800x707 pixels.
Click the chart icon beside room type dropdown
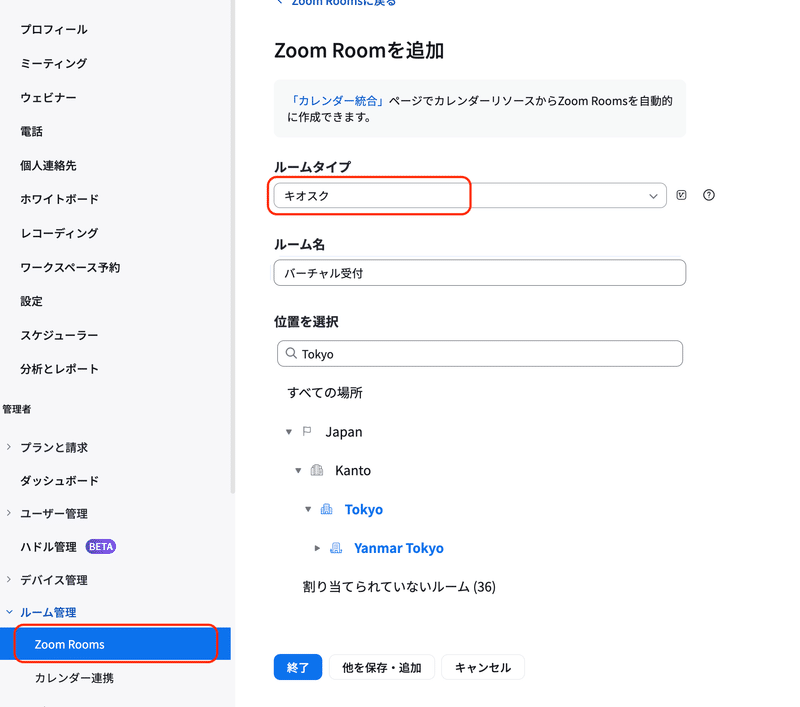[x=681, y=195]
